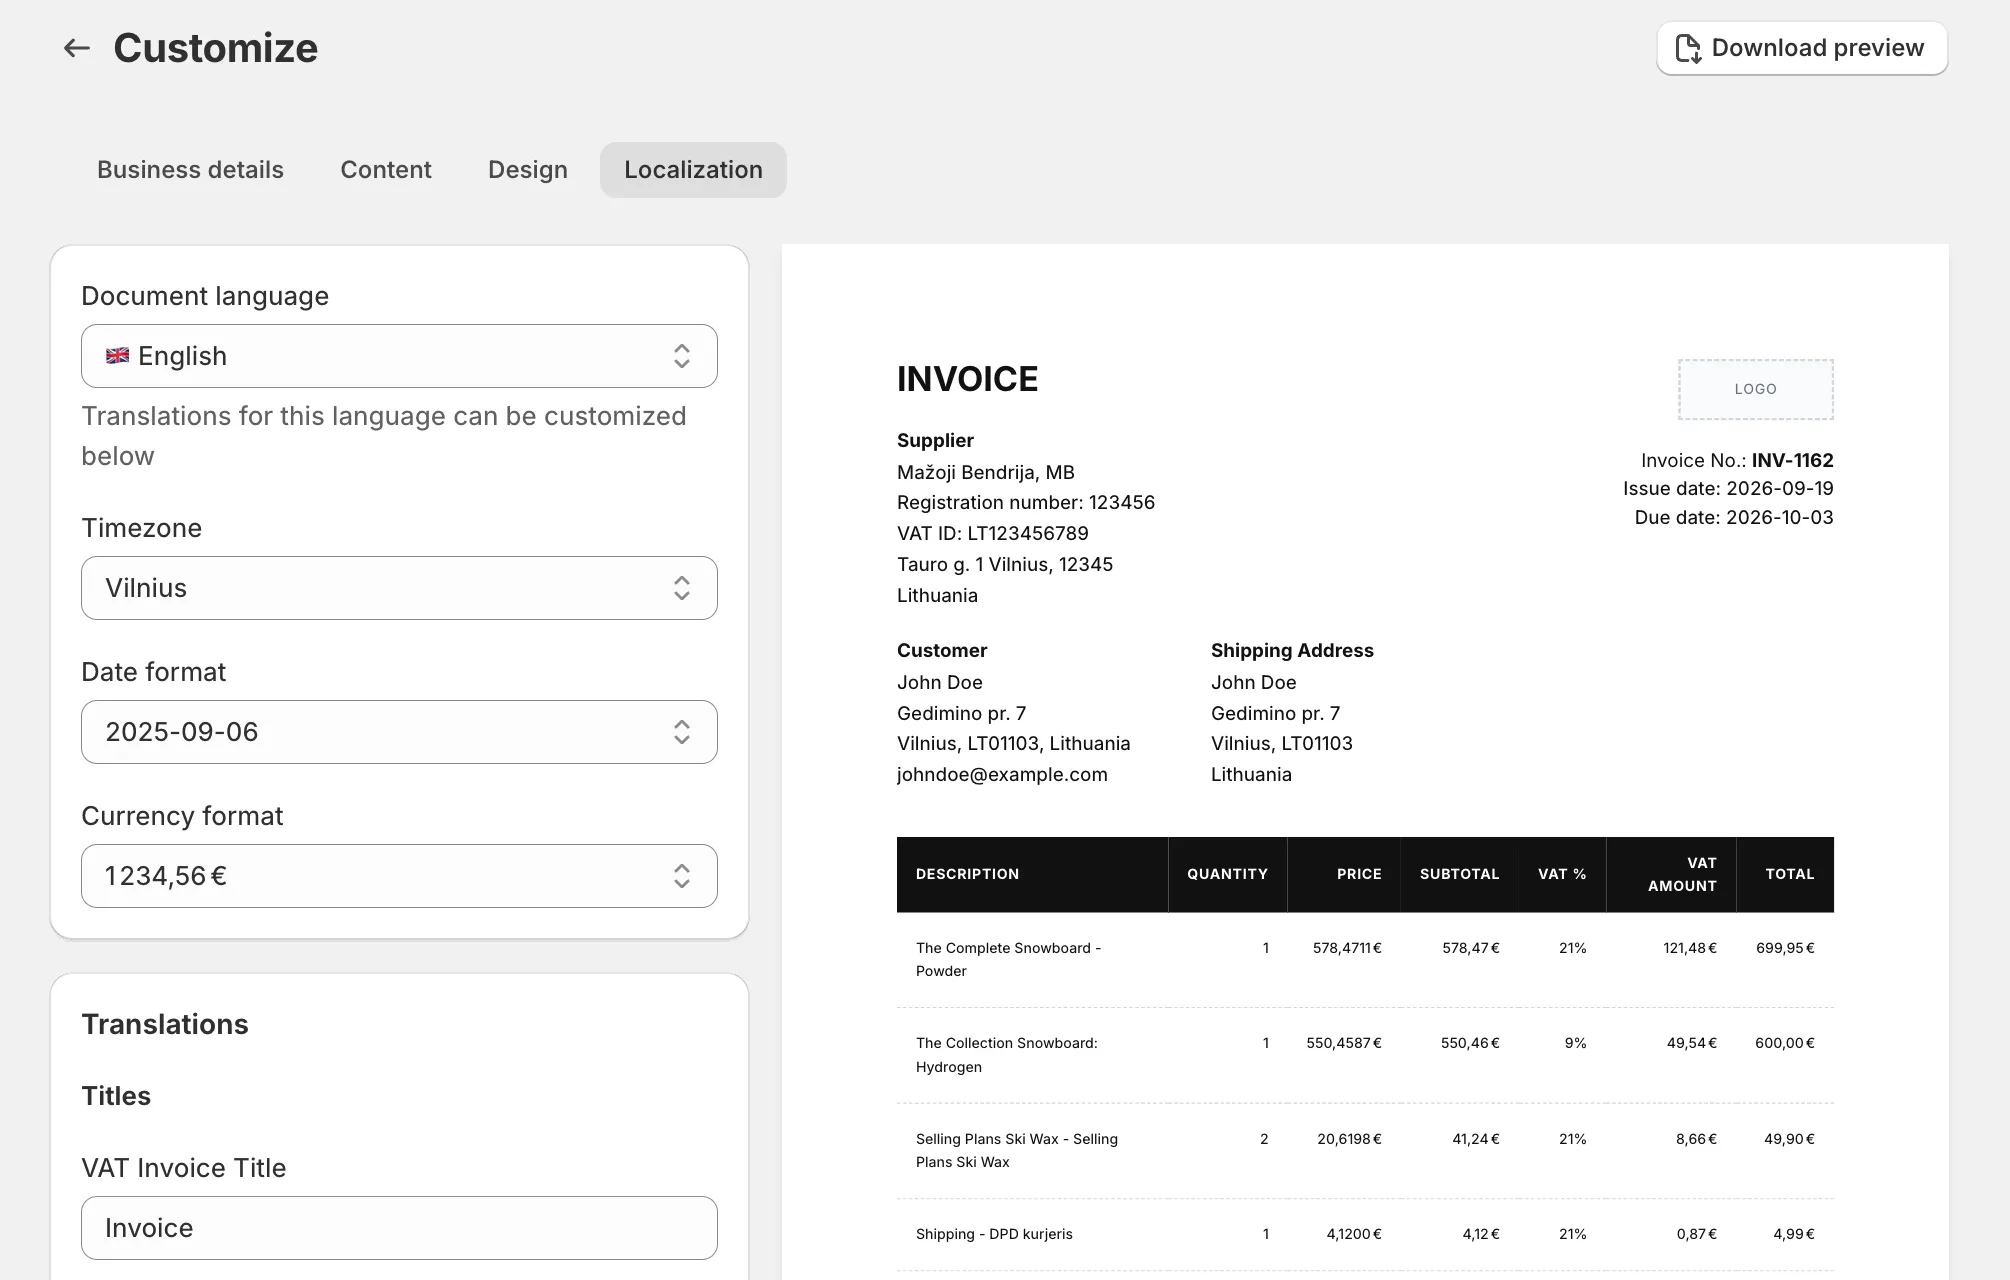Click subtotal 41,24€ cell

(1476, 1139)
